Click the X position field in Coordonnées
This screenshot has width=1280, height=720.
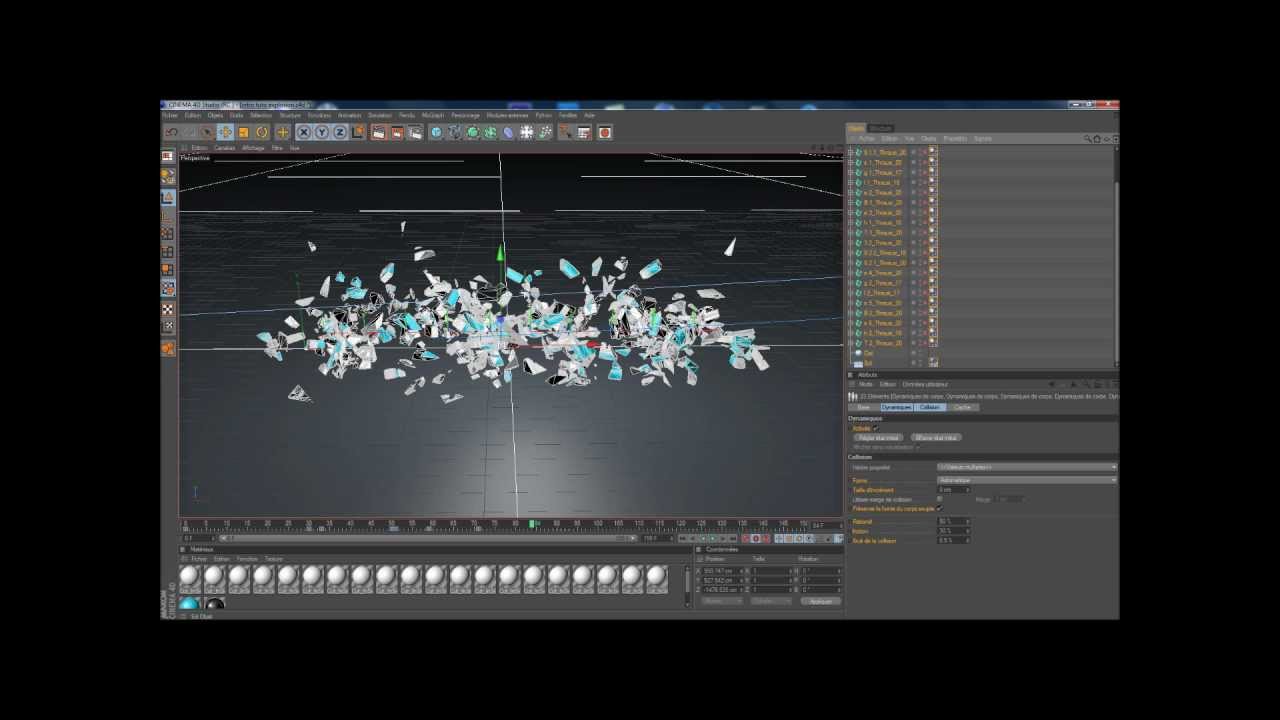(x=720, y=571)
